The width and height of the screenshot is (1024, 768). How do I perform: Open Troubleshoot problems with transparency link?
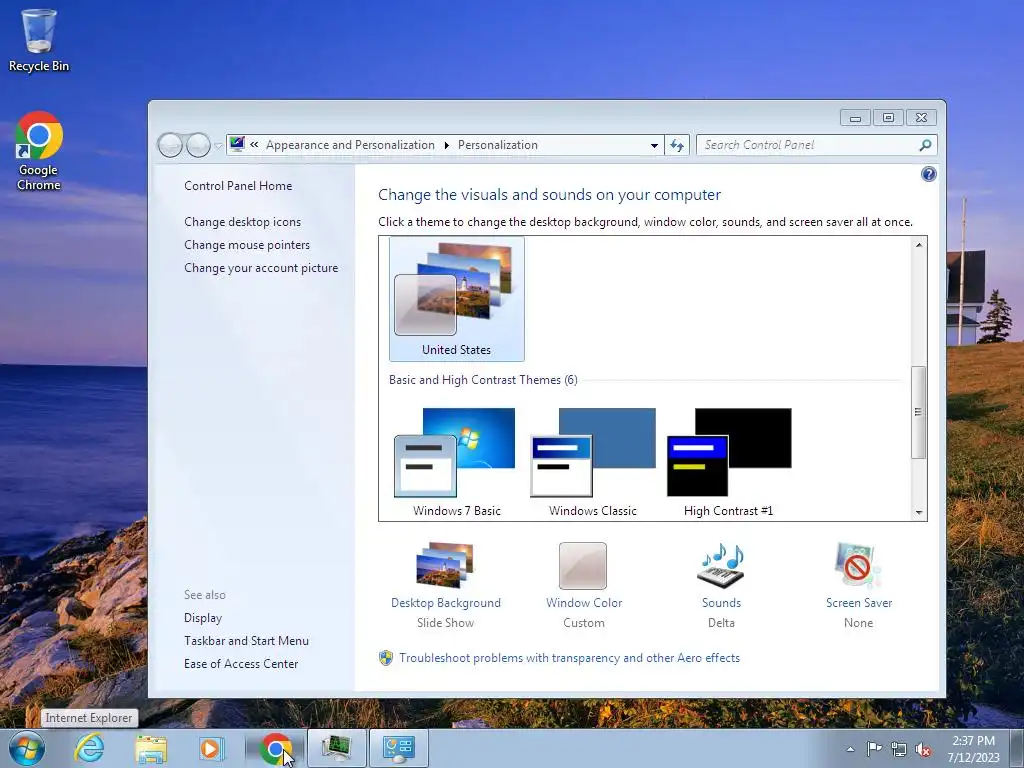[569, 658]
